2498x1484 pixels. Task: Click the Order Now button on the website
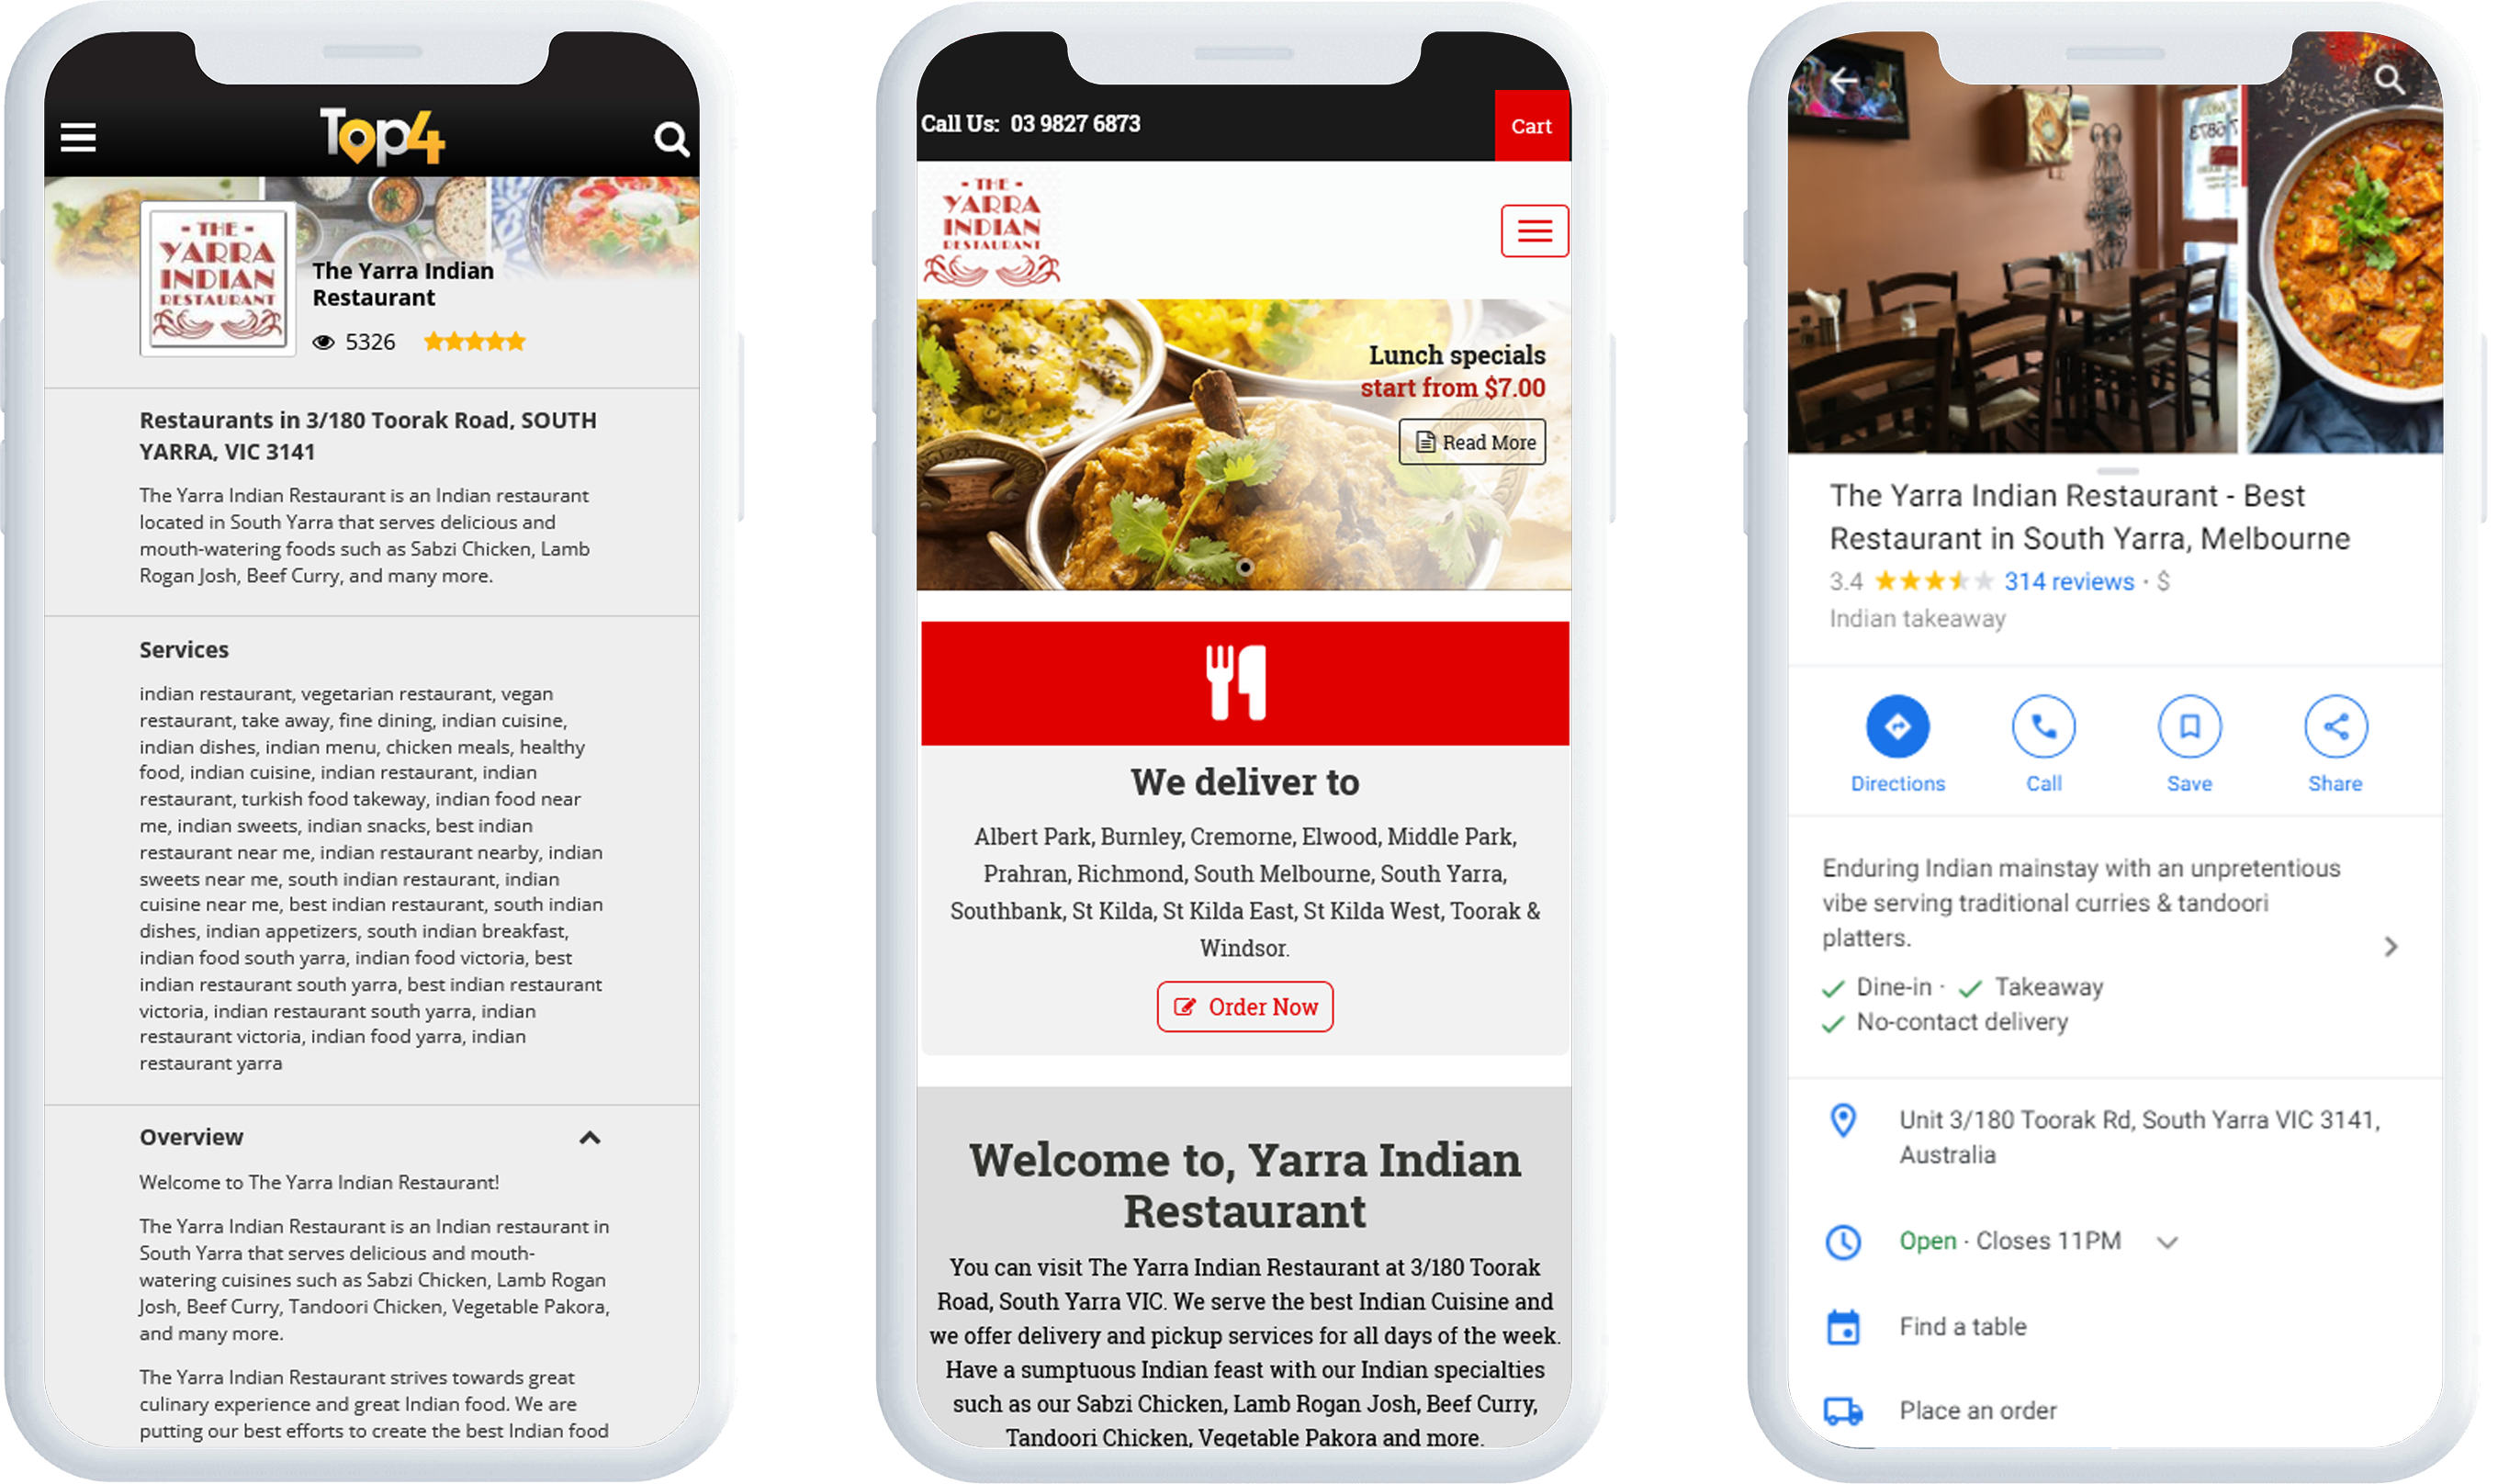click(1245, 1006)
